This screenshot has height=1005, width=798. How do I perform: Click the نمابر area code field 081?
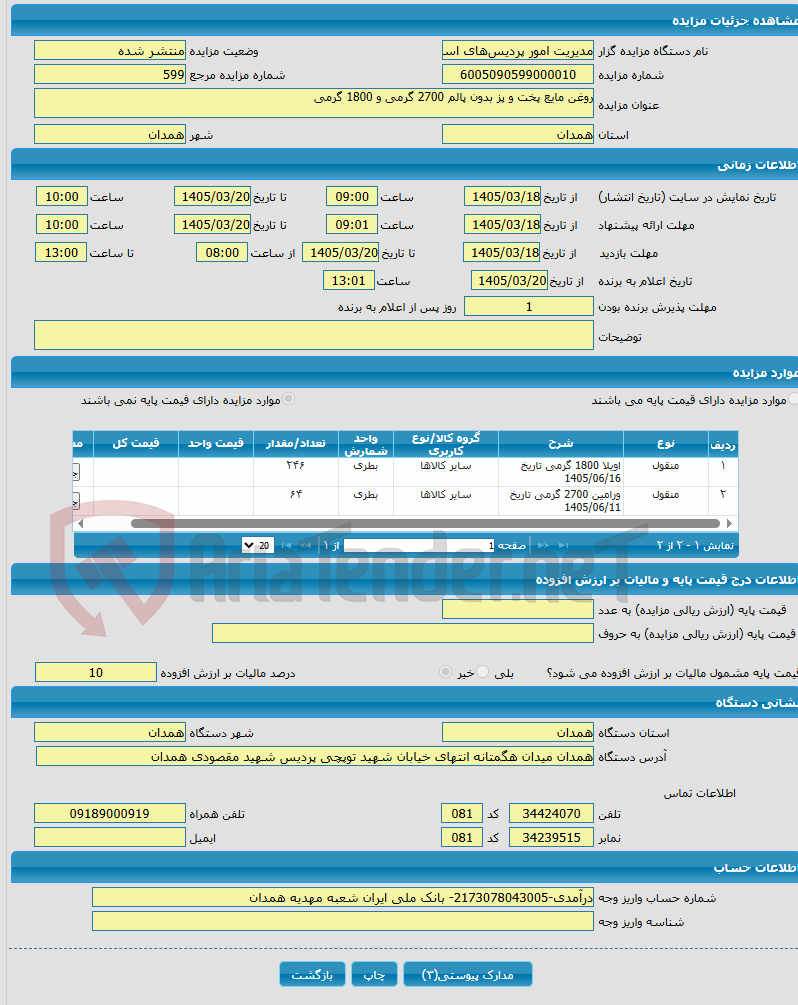tap(462, 838)
